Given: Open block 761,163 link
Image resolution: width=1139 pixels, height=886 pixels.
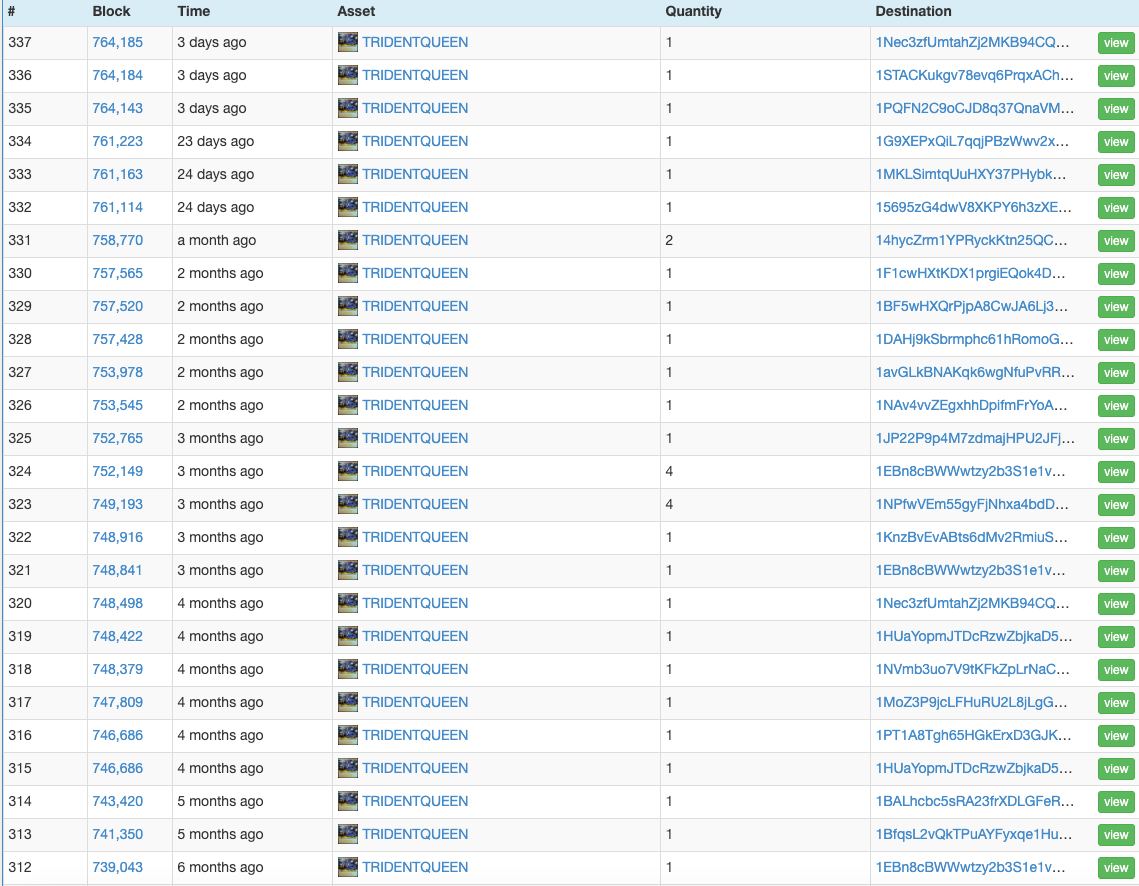Looking at the screenshot, I should (118, 174).
